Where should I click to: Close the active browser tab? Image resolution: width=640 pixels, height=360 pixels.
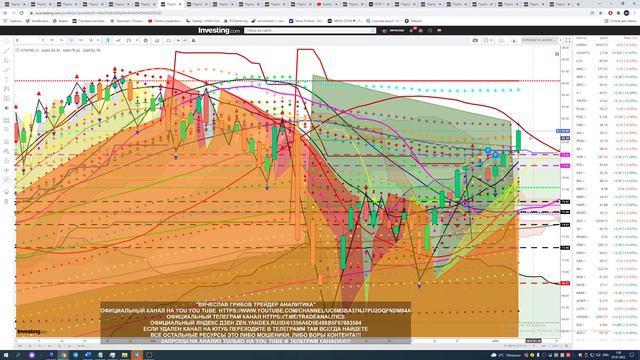coord(180,4)
